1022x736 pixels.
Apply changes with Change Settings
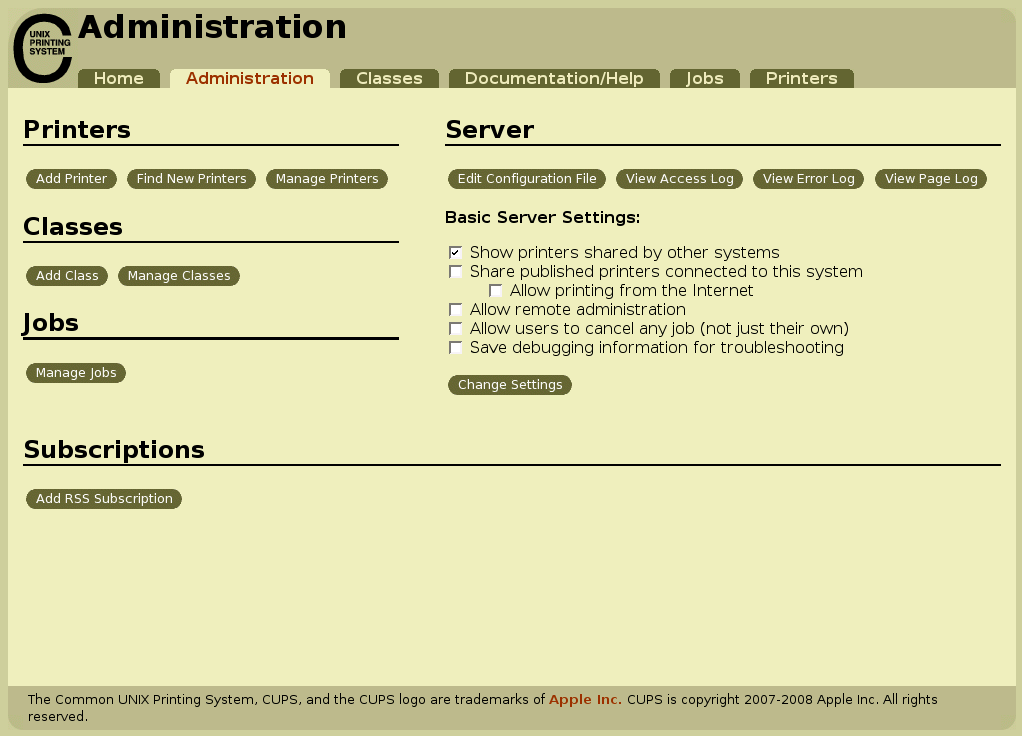pyautogui.click(x=510, y=384)
